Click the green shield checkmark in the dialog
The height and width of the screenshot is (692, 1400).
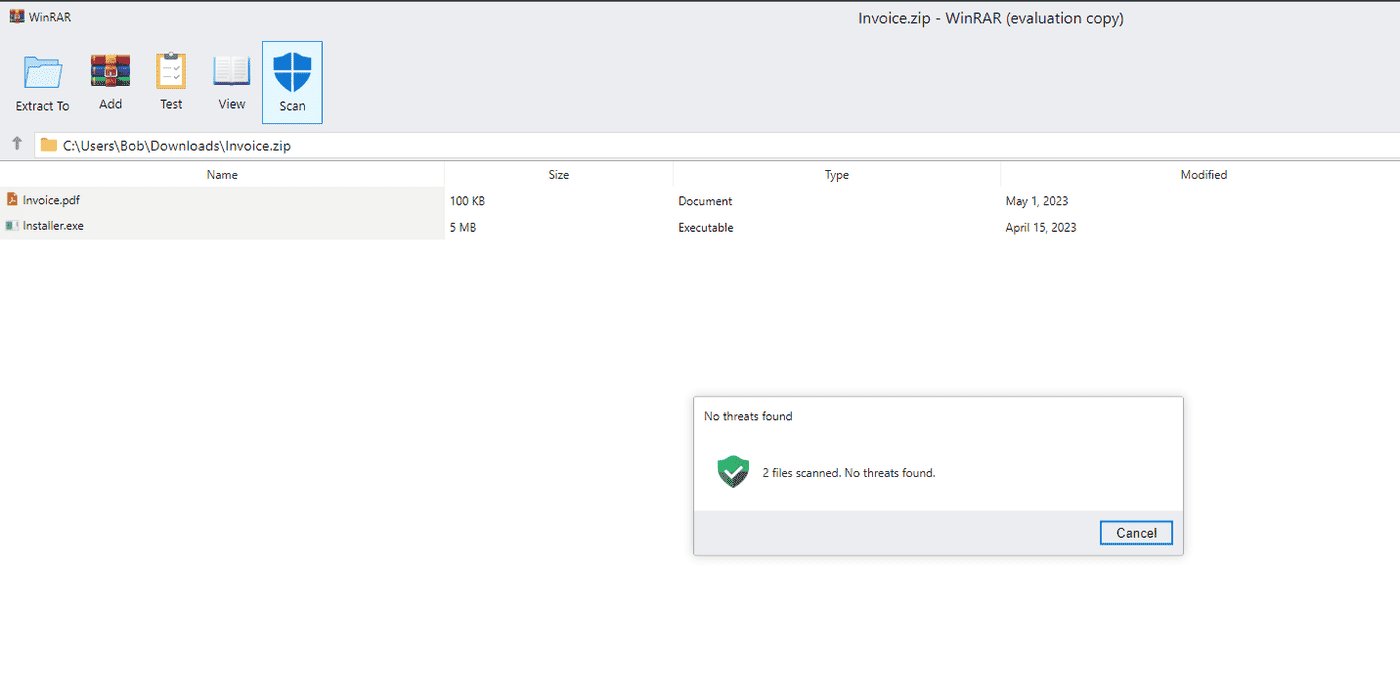tap(733, 471)
